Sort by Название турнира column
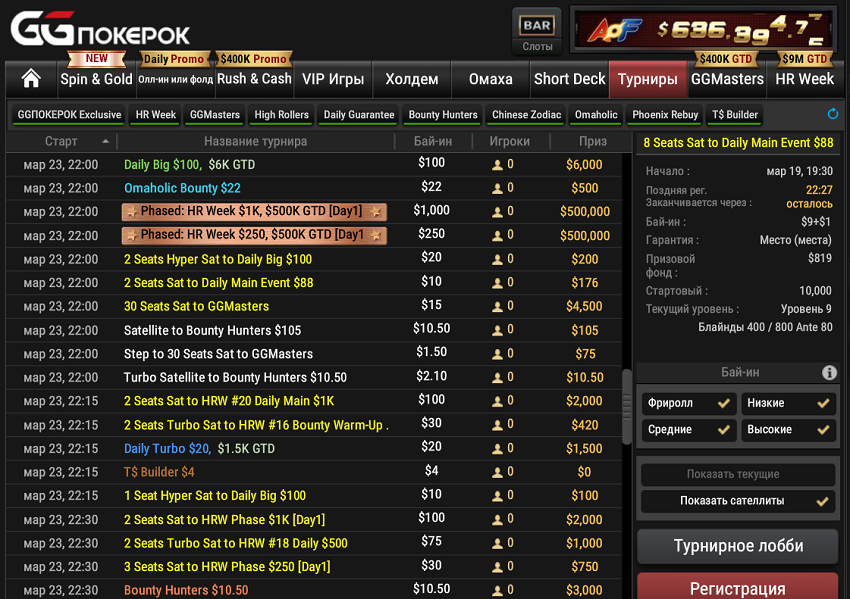Viewport: 850px width, 599px height. 255,141
